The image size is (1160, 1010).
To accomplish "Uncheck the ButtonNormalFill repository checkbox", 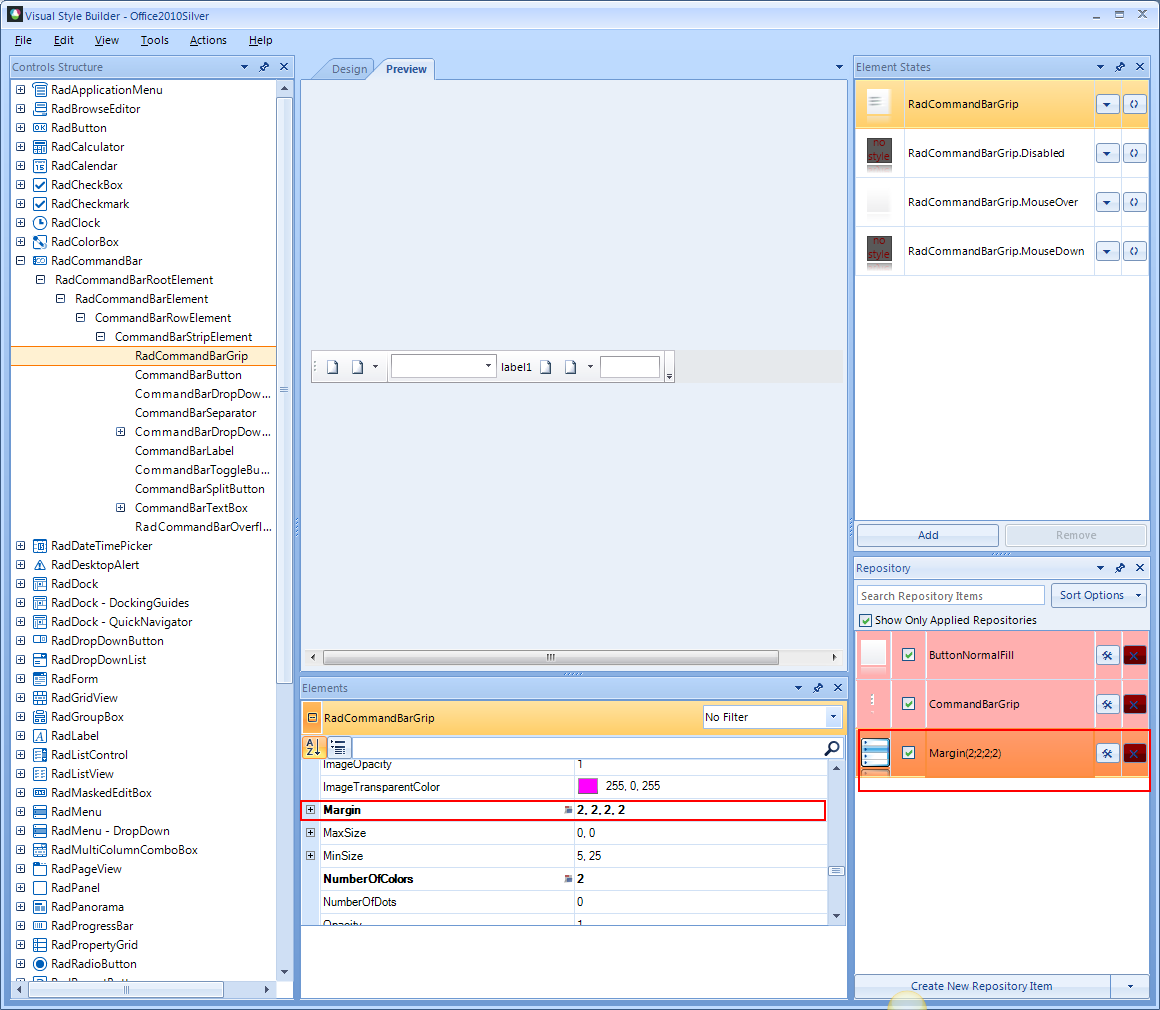I will 908,655.
